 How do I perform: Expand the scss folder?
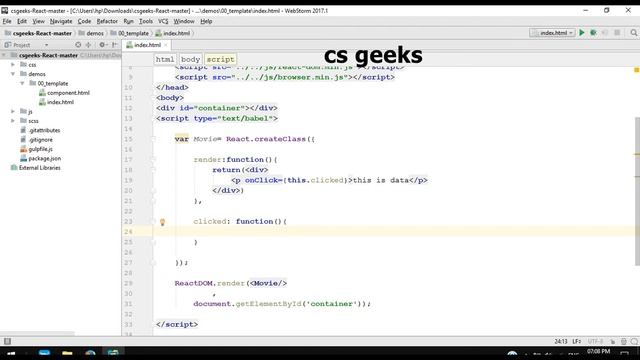[13, 121]
